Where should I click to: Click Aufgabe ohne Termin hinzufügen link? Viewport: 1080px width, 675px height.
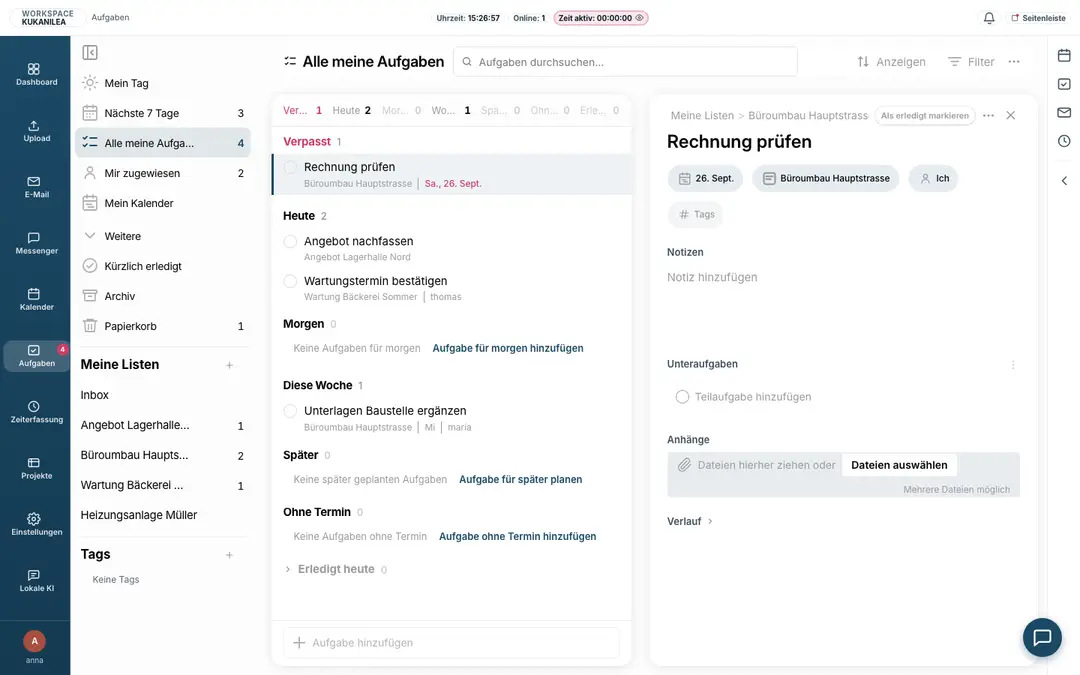(517, 537)
